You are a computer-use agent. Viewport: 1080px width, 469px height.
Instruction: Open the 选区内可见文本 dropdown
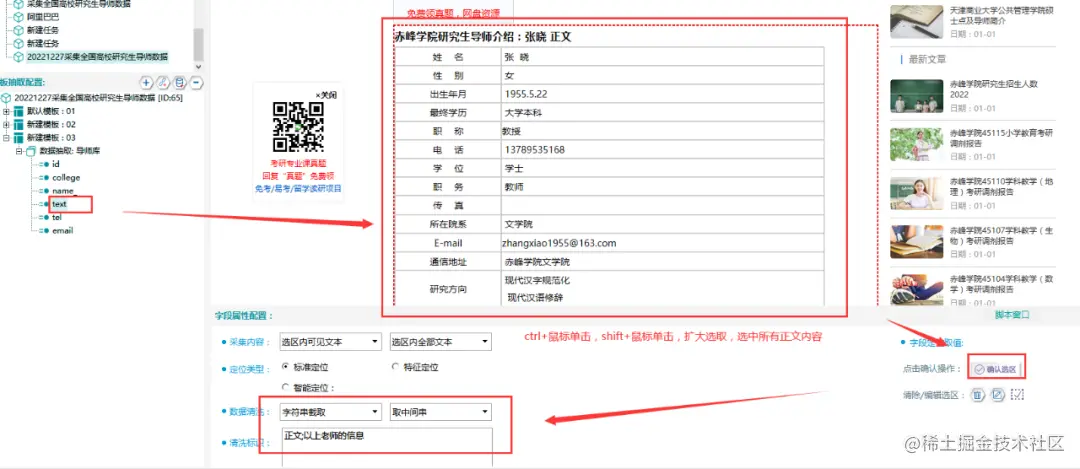pos(330,342)
